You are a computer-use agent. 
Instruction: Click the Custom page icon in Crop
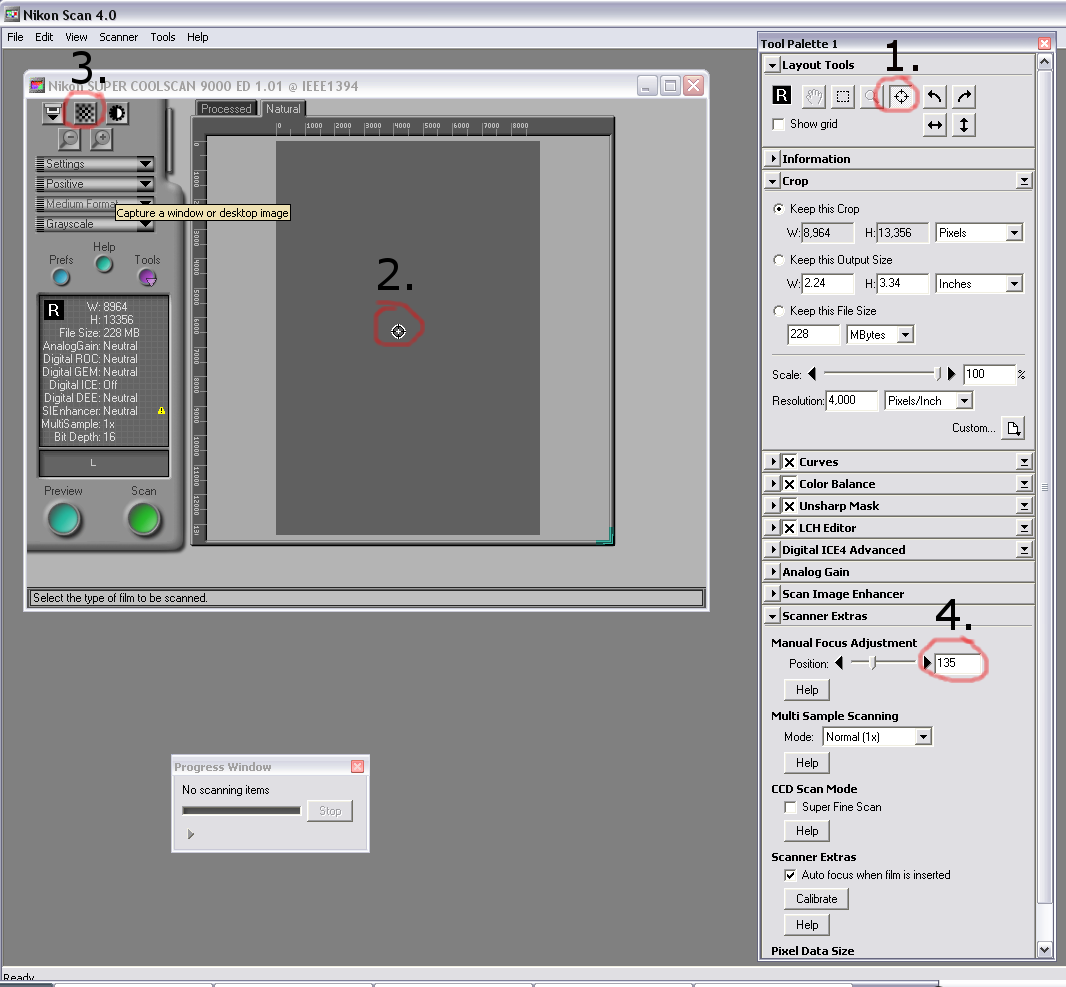point(1013,428)
